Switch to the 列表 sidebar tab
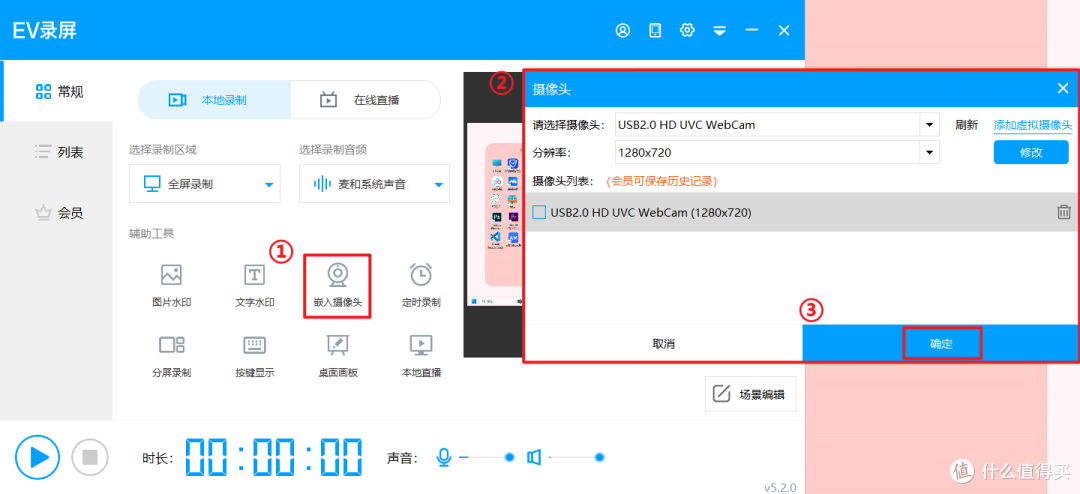The height and width of the screenshot is (494, 1080). pyautogui.click(x=57, y=152)
